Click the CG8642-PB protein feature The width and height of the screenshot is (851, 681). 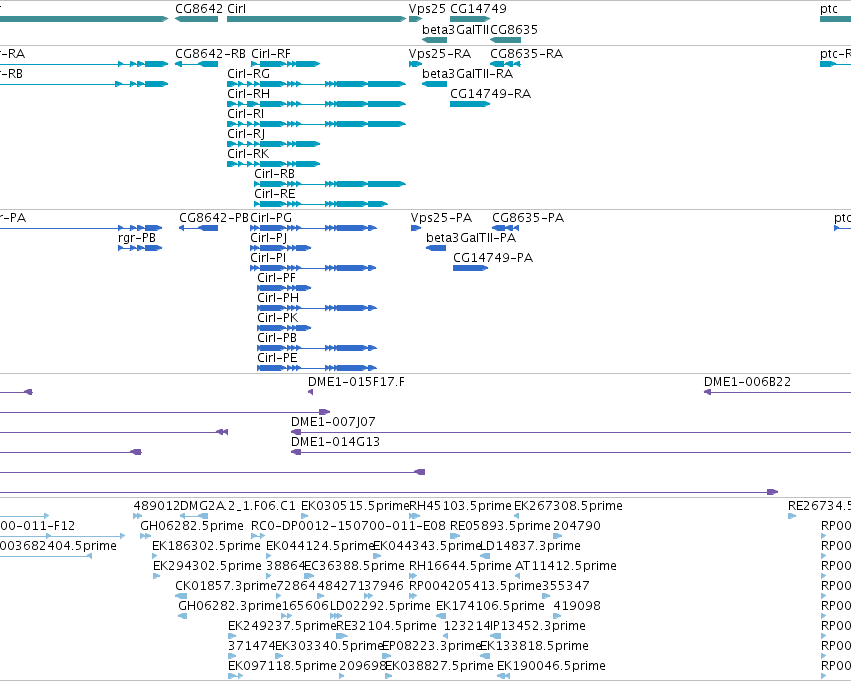[x=199, y=228]
